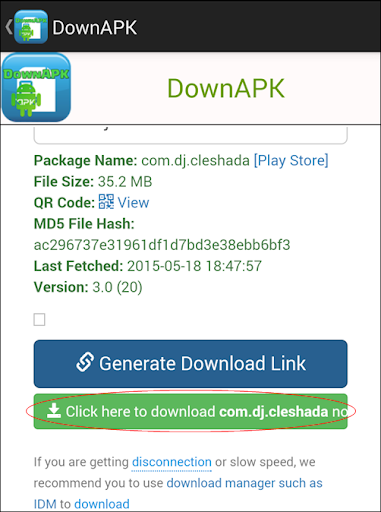Viewport: 381px width, 512px height.
Task: Click here to download com.dj.cleshada now
Action: coord(190,411)
